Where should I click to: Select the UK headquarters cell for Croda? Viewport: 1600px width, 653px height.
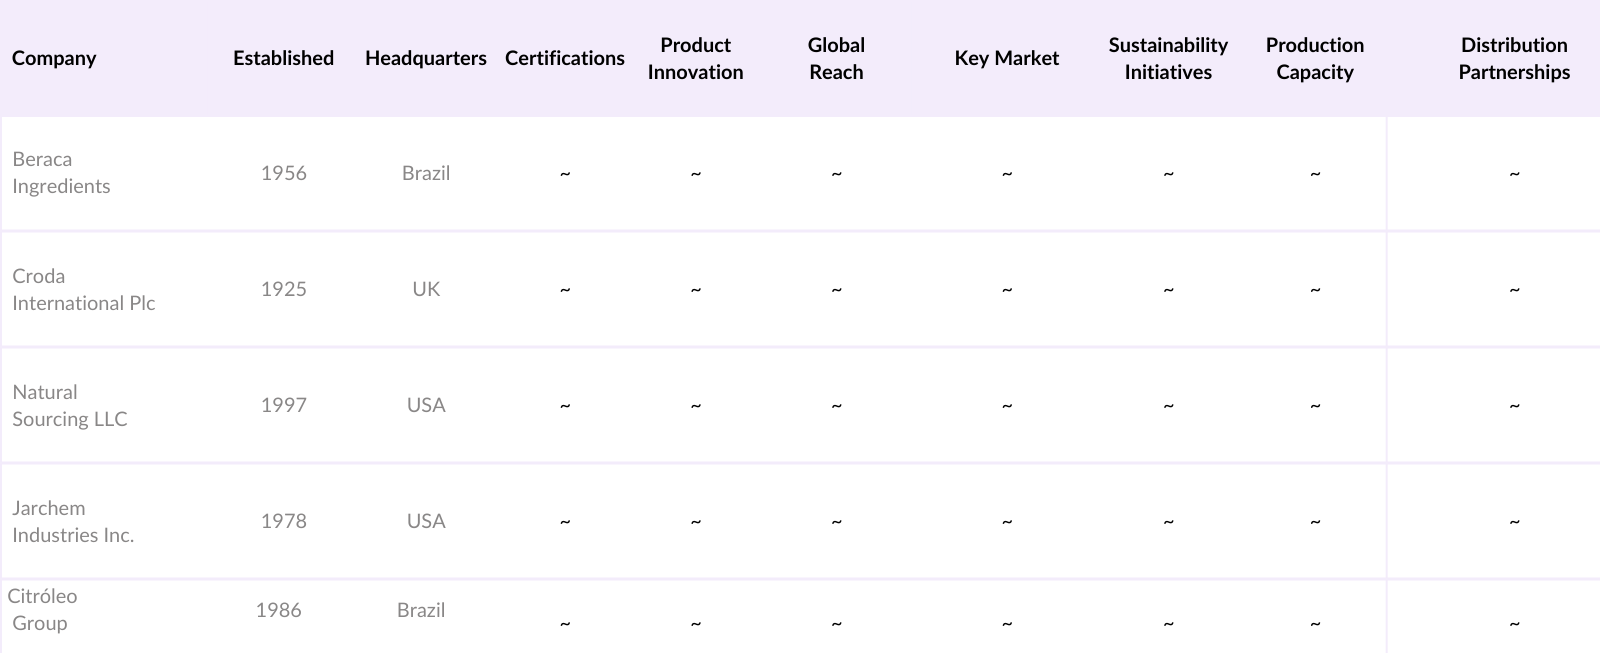tap(426, 289)
